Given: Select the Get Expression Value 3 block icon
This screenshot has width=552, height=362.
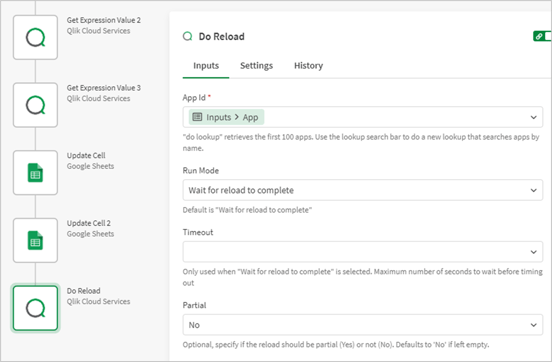Looking at the screenshot, I should pos(35,105).
